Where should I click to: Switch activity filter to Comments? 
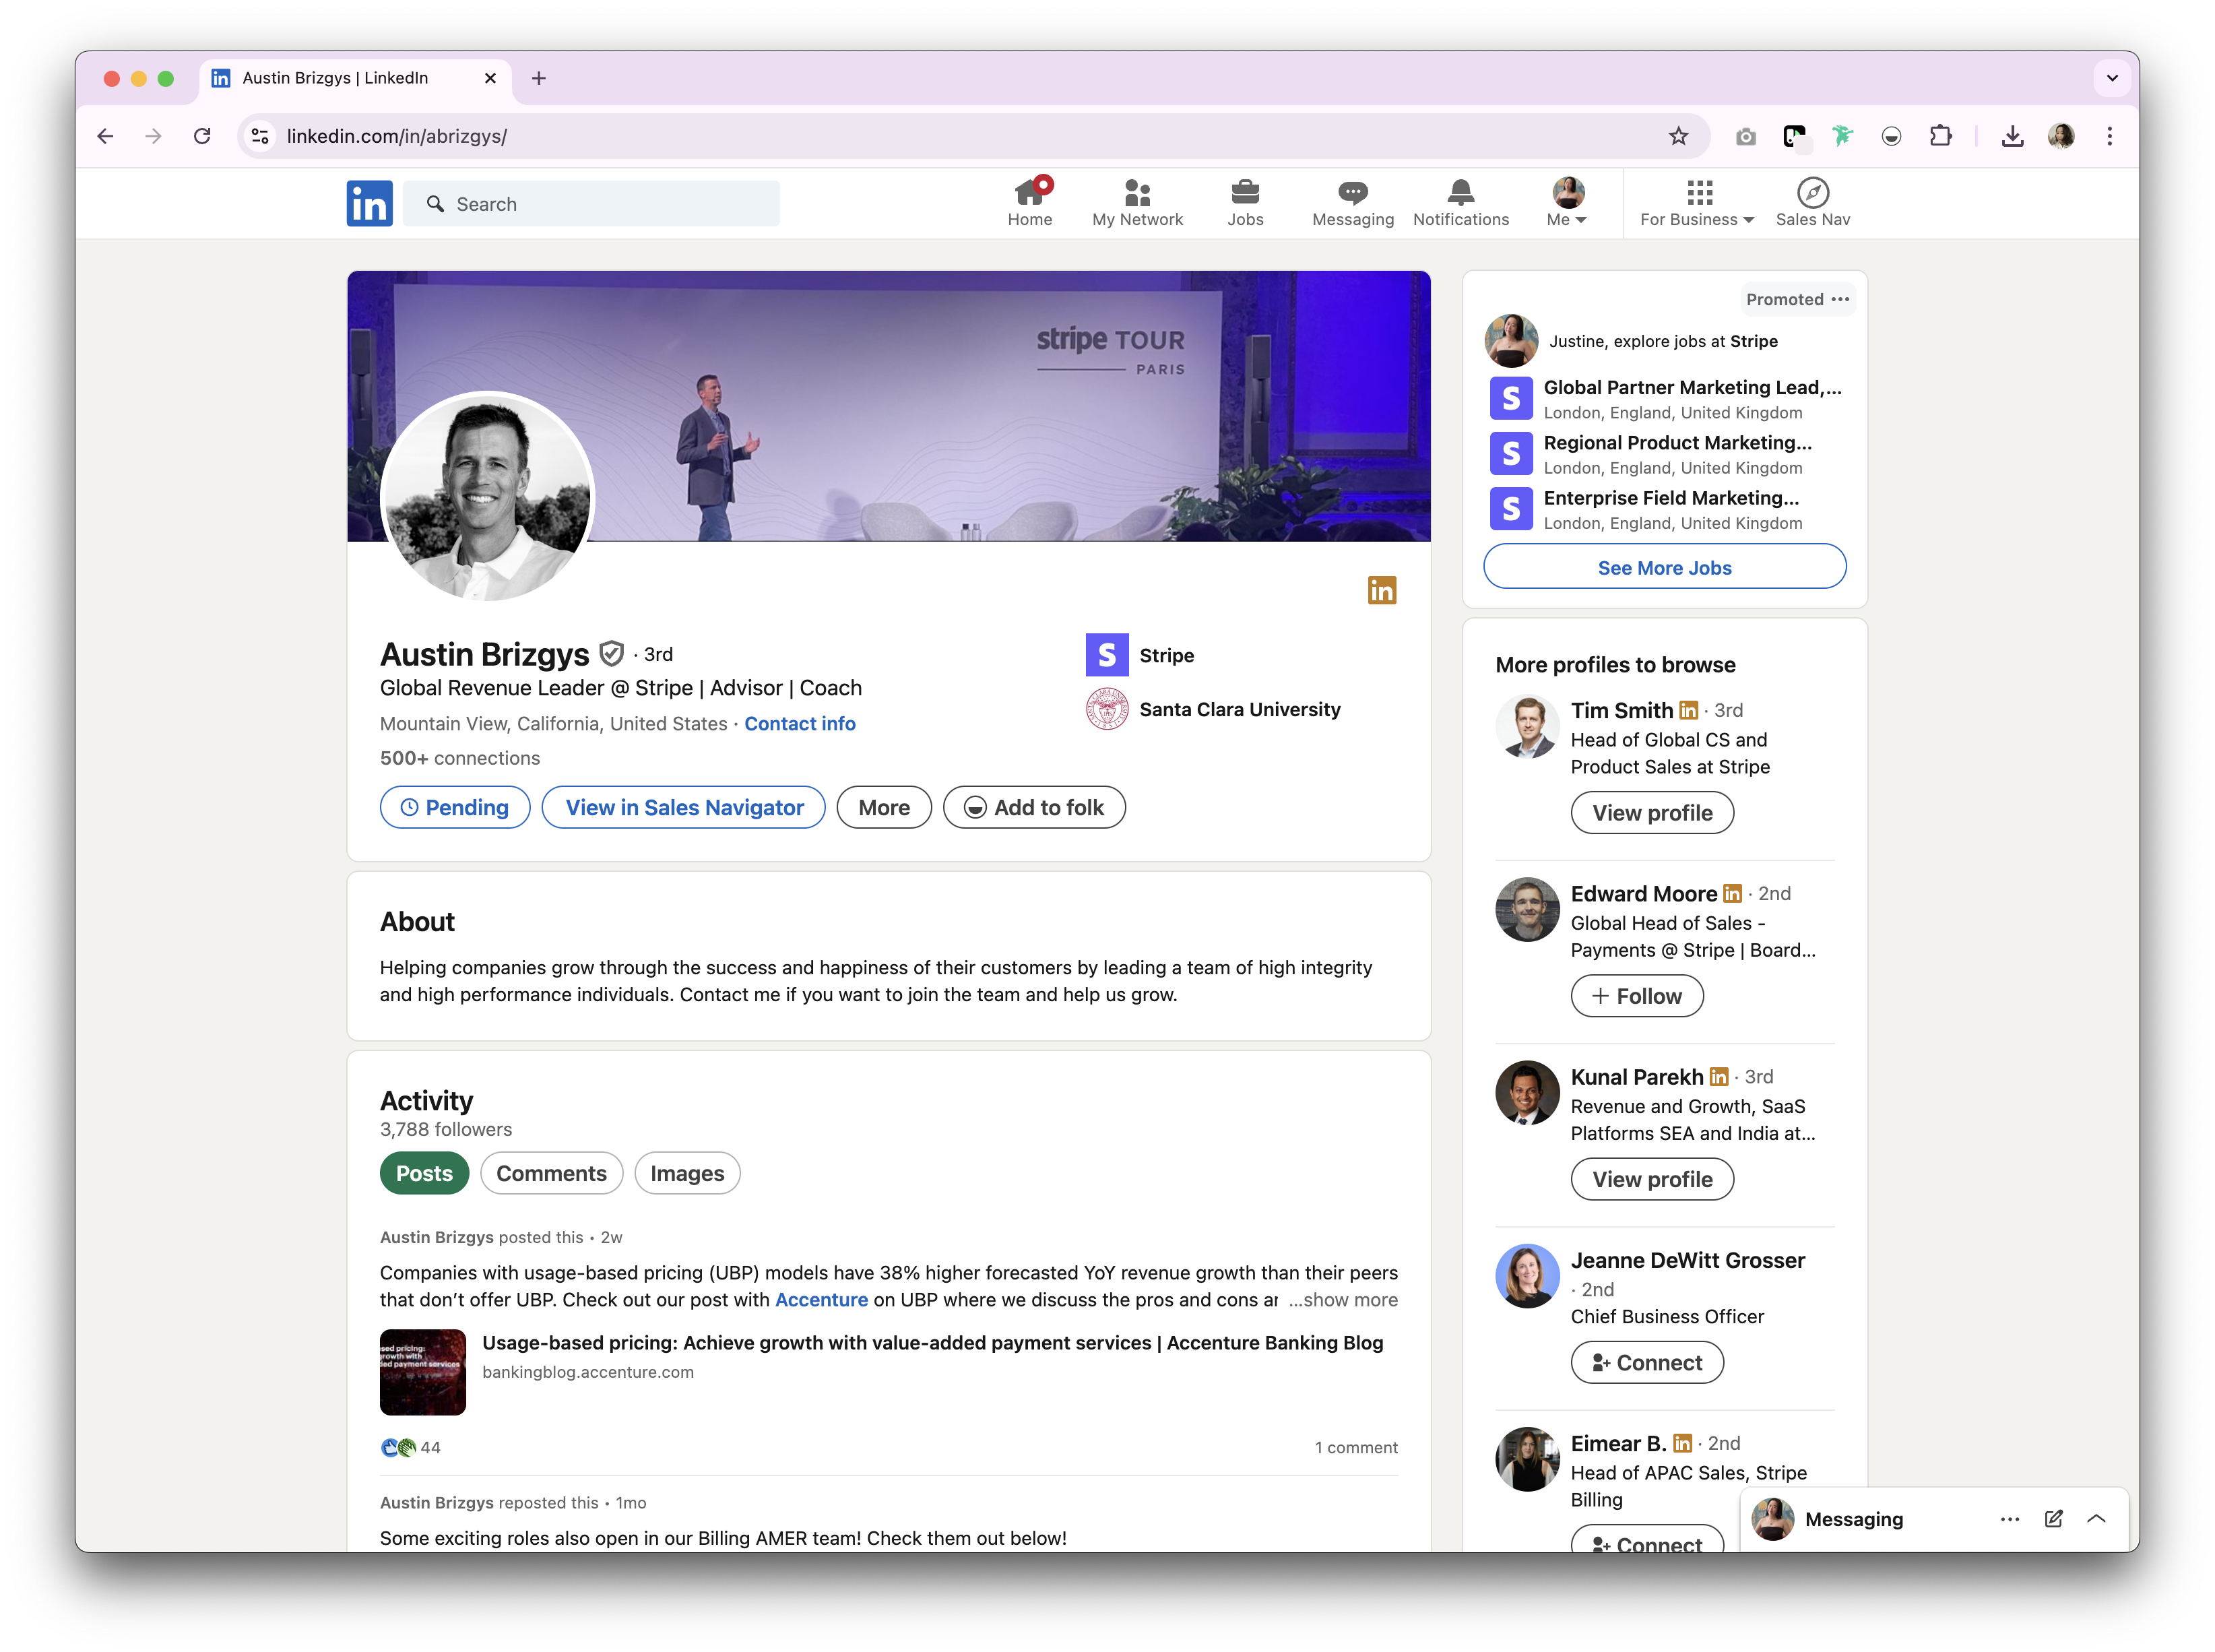point(551,1173)
